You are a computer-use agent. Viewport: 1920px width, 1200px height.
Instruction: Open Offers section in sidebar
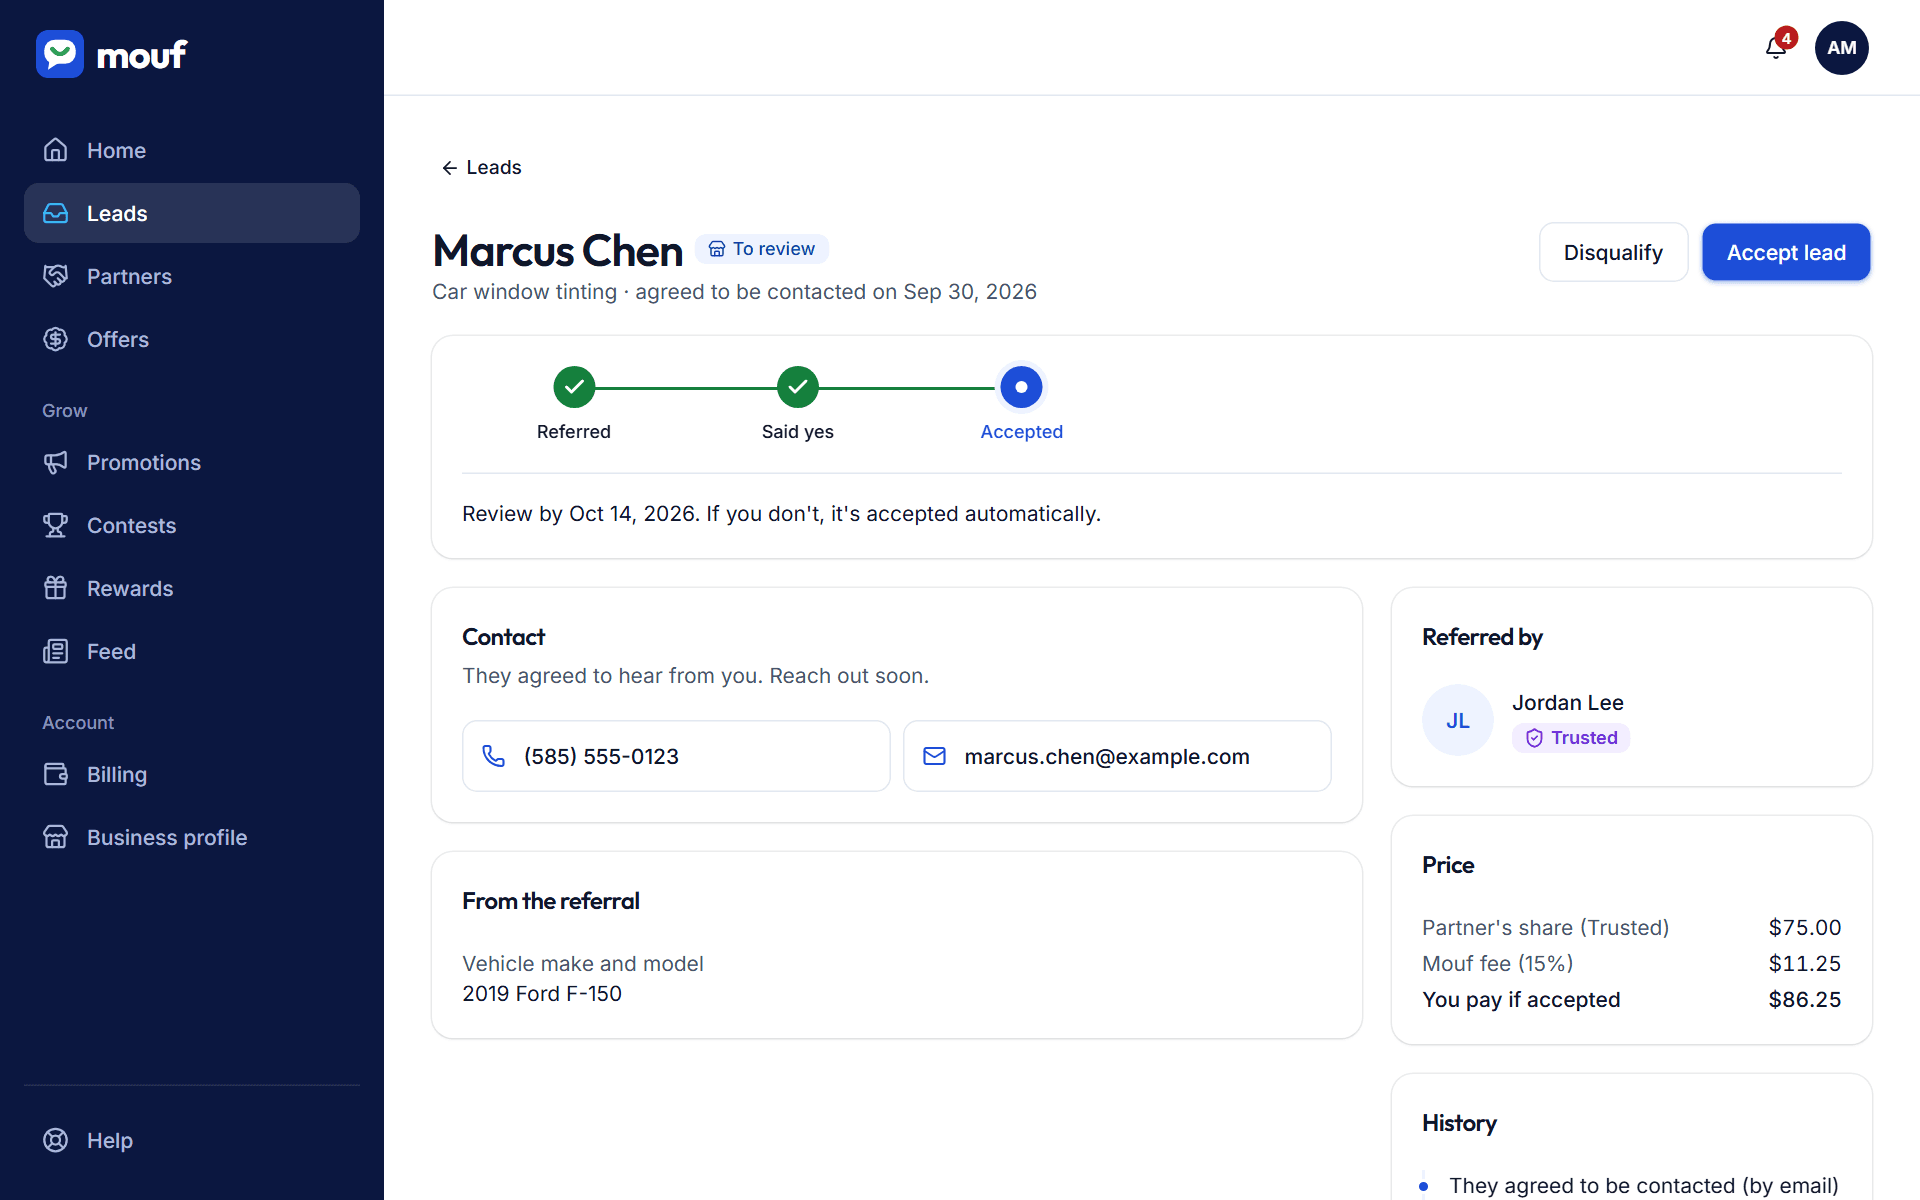pyautogui.click(x=192, y=339)
